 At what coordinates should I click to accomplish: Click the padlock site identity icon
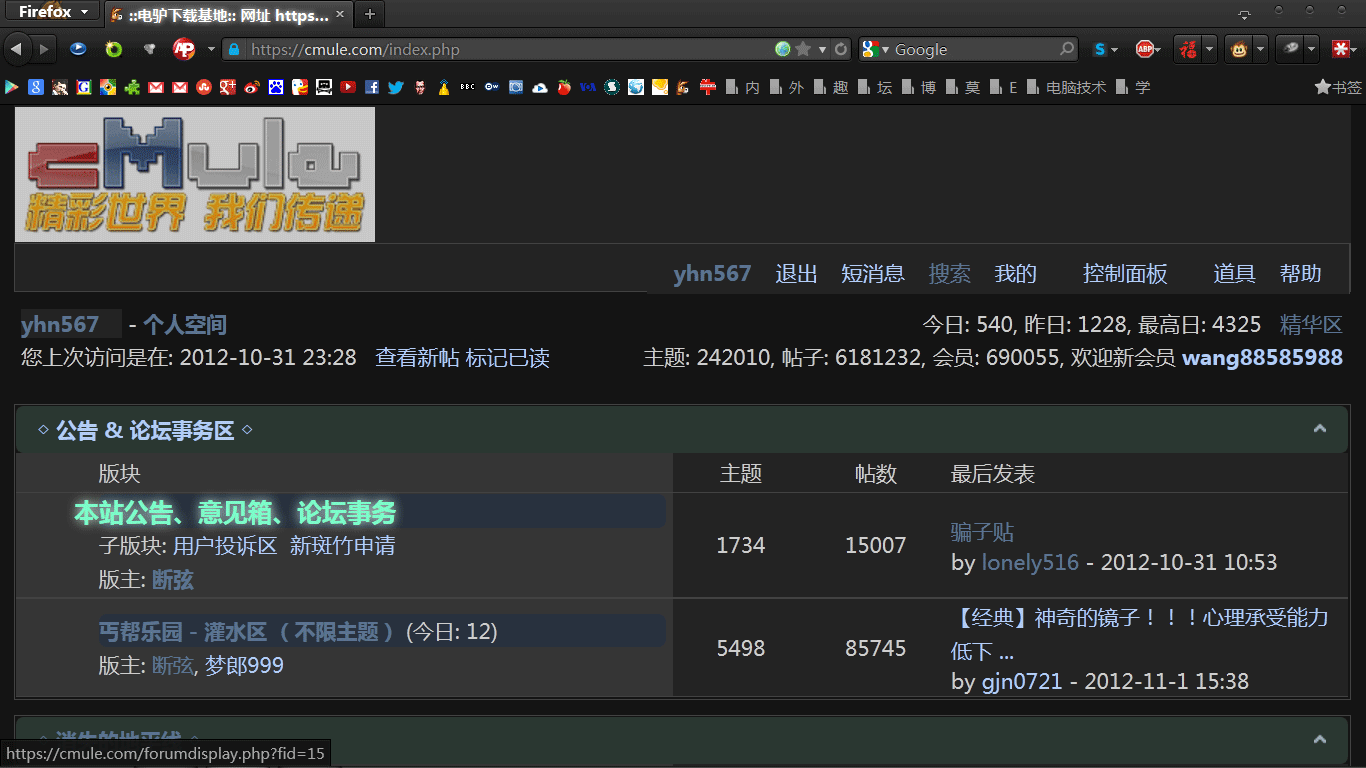click(234, 49)
